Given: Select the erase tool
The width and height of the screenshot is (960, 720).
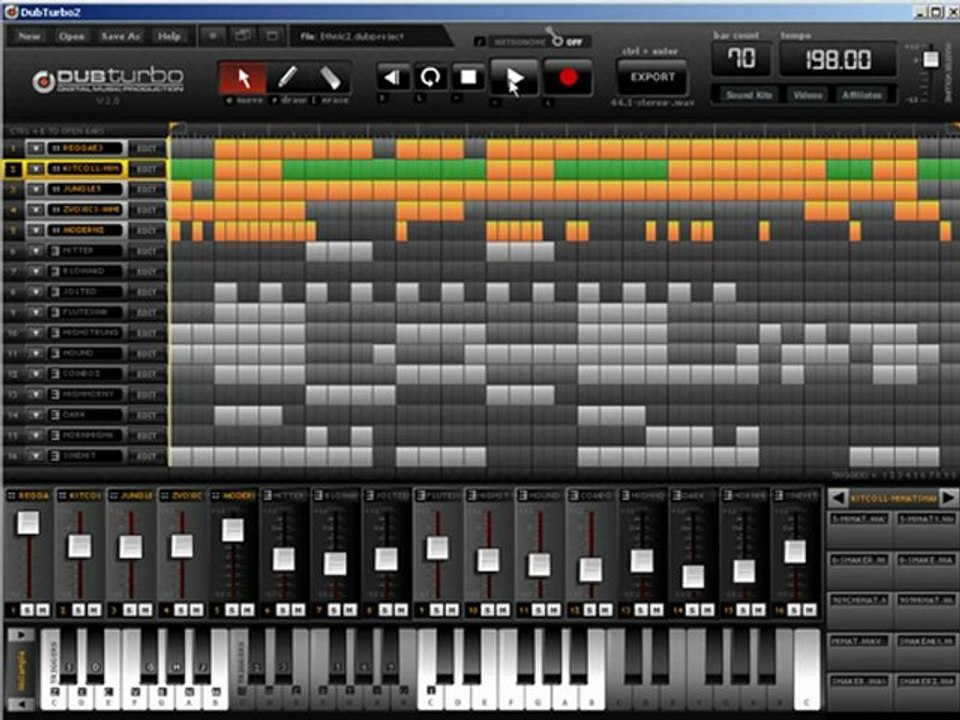Looking at the screenshot, I should point(329,78).
